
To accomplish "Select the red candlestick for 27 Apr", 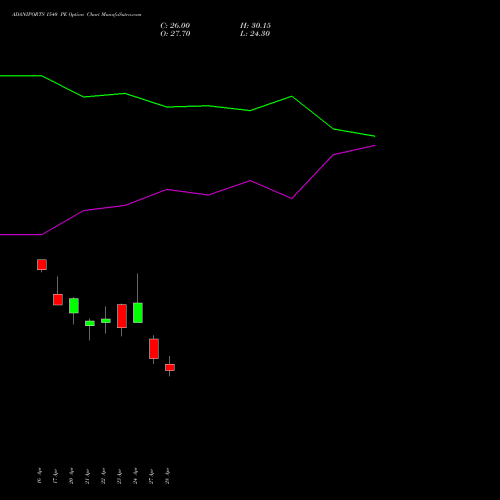I will pos(154,349).
